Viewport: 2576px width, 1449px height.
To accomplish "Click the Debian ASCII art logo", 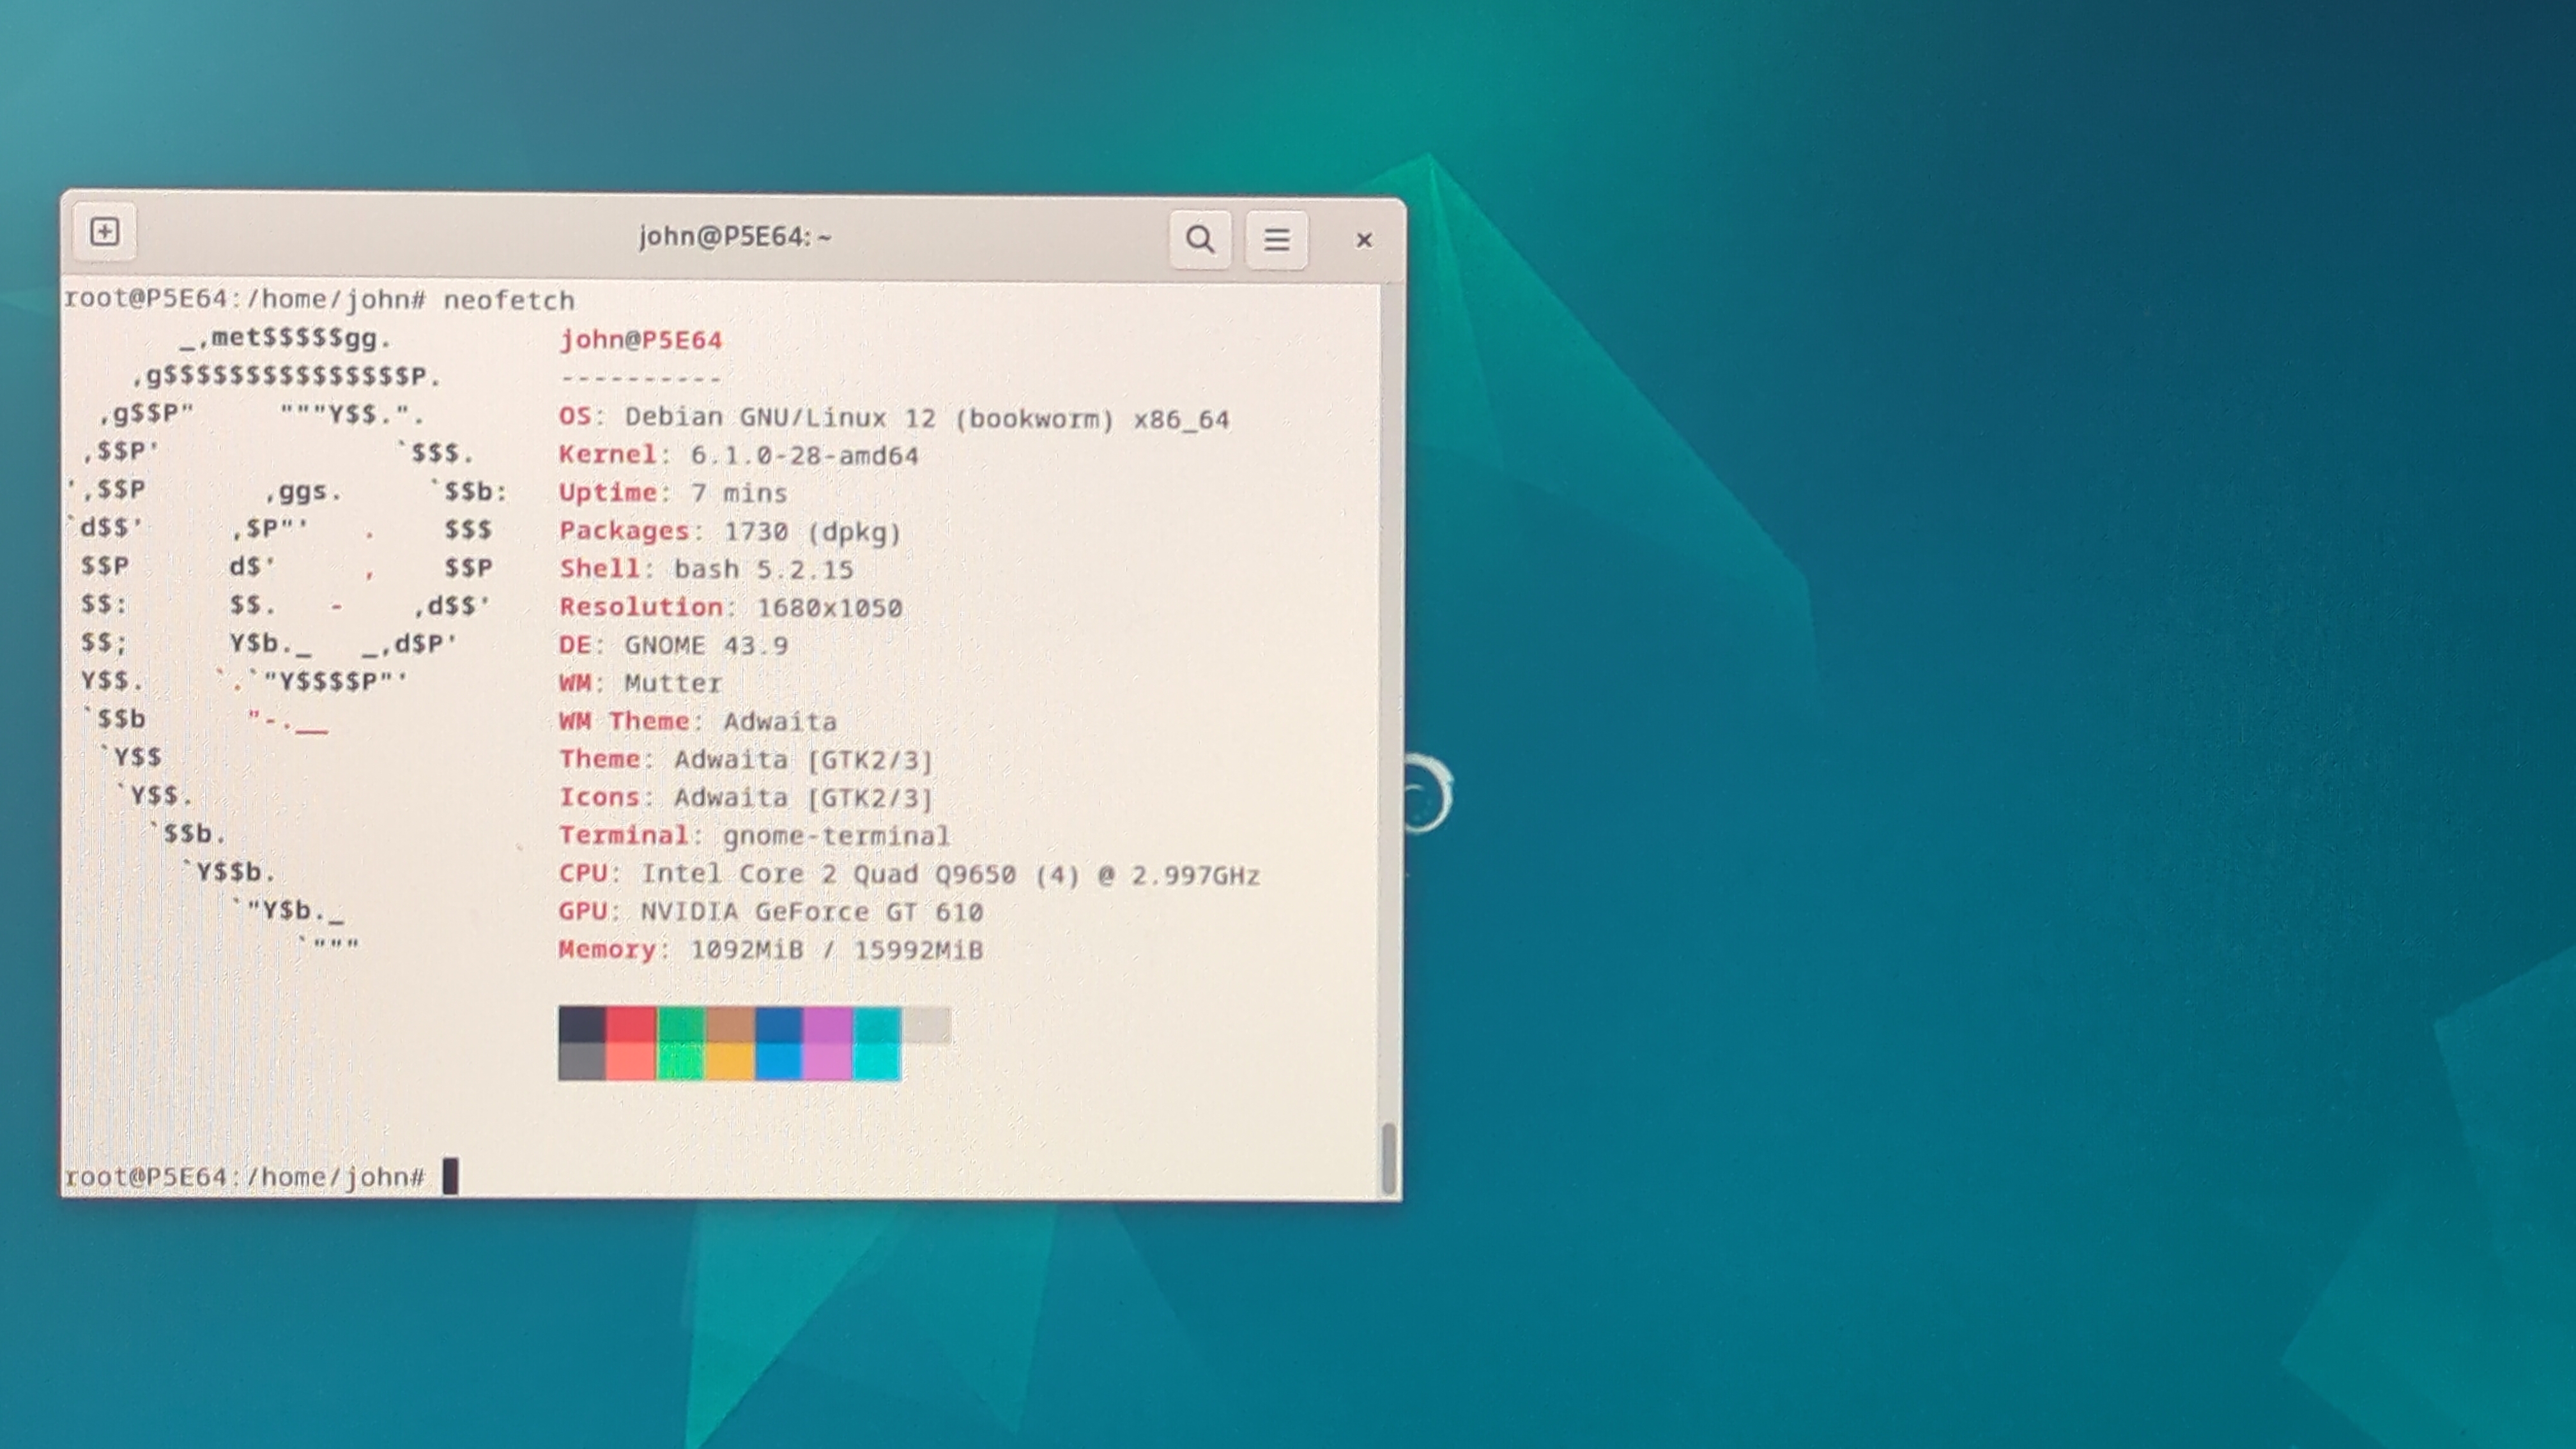I will 288,640.
